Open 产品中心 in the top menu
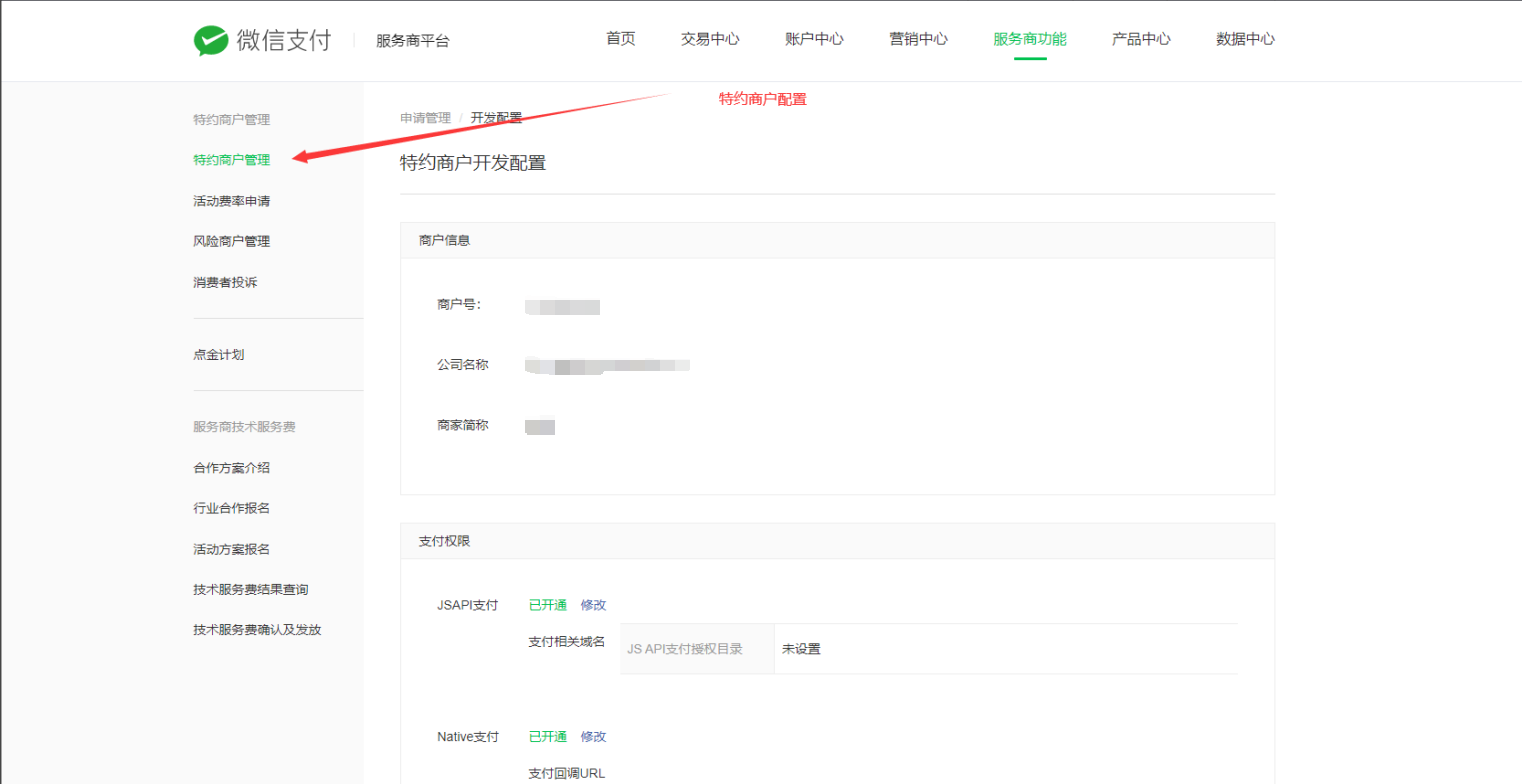The width and height of the screenshot is (1522, 784). (1141, 39)
